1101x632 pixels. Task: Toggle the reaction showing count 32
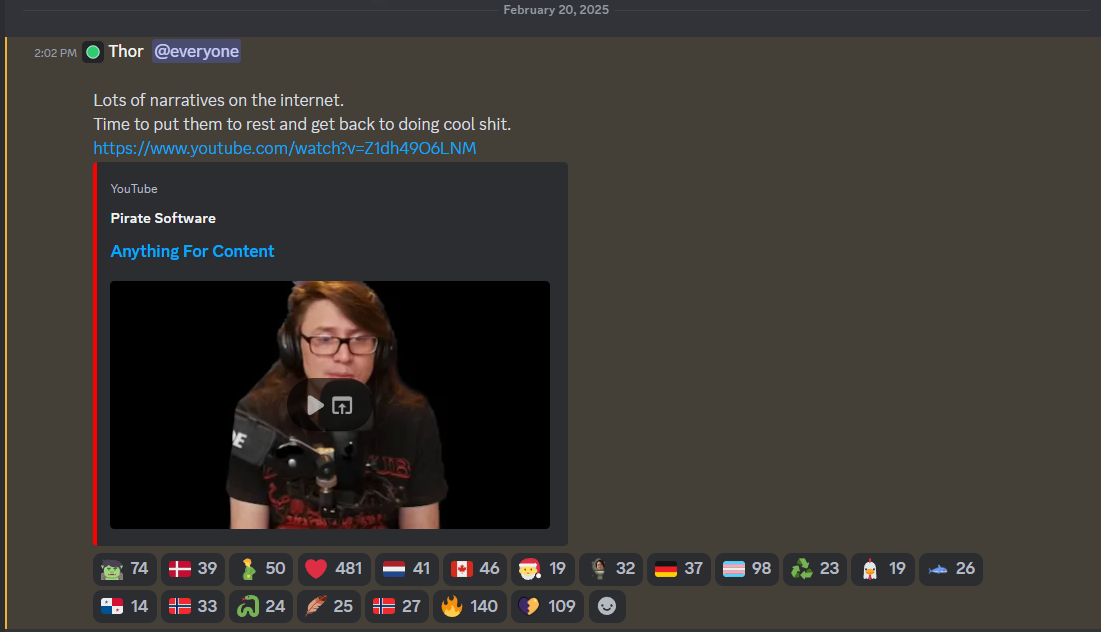[611, 569]
